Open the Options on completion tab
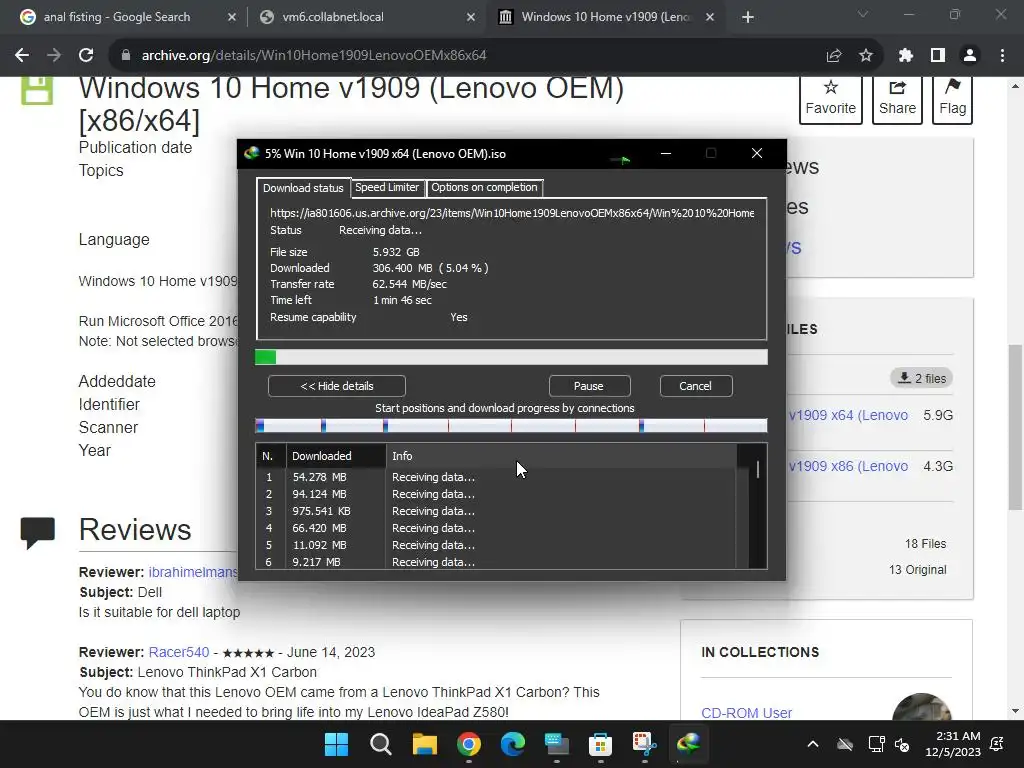 tap(485, 187)
